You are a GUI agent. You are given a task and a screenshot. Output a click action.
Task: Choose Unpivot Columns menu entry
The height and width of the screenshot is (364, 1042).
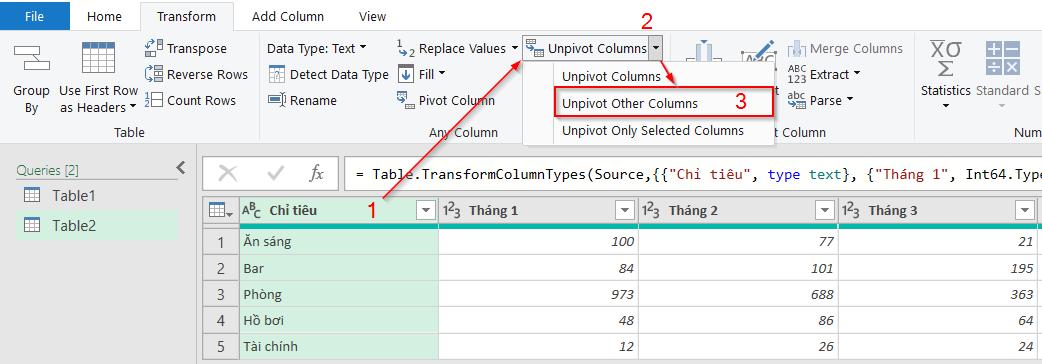pyautogui.click(x=611, y=76)
